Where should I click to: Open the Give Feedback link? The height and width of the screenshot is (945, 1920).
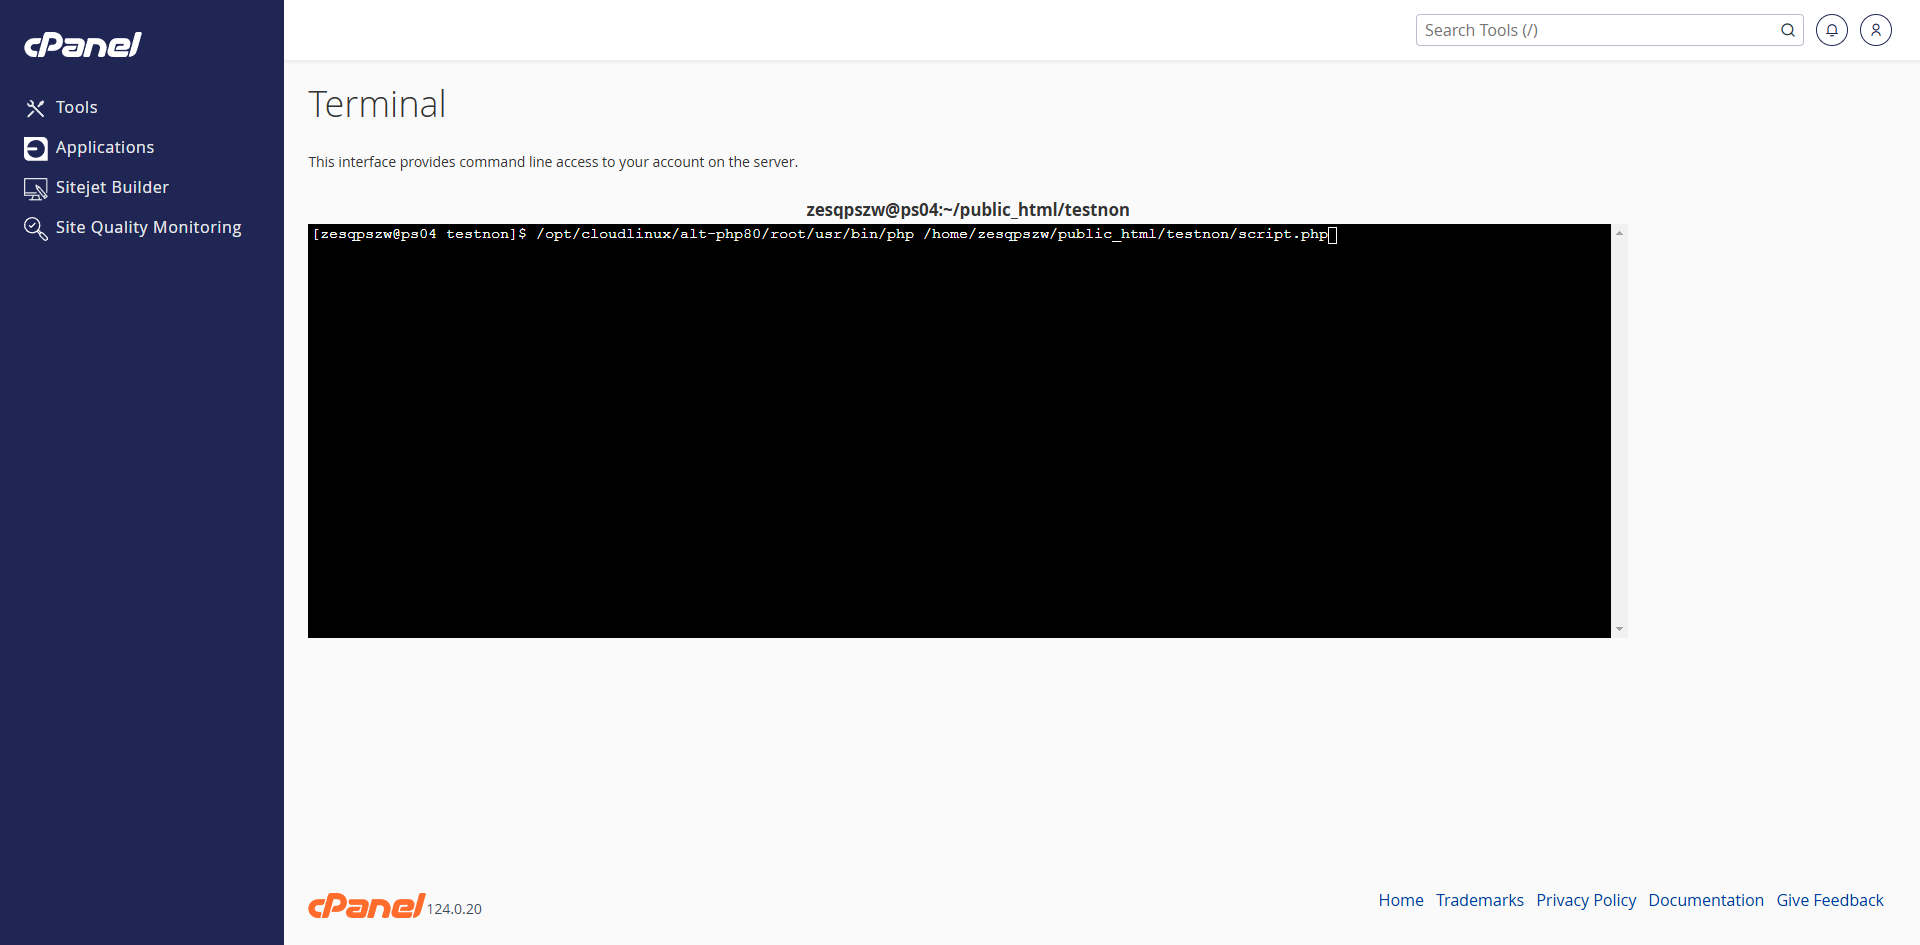coord(1830,900)
